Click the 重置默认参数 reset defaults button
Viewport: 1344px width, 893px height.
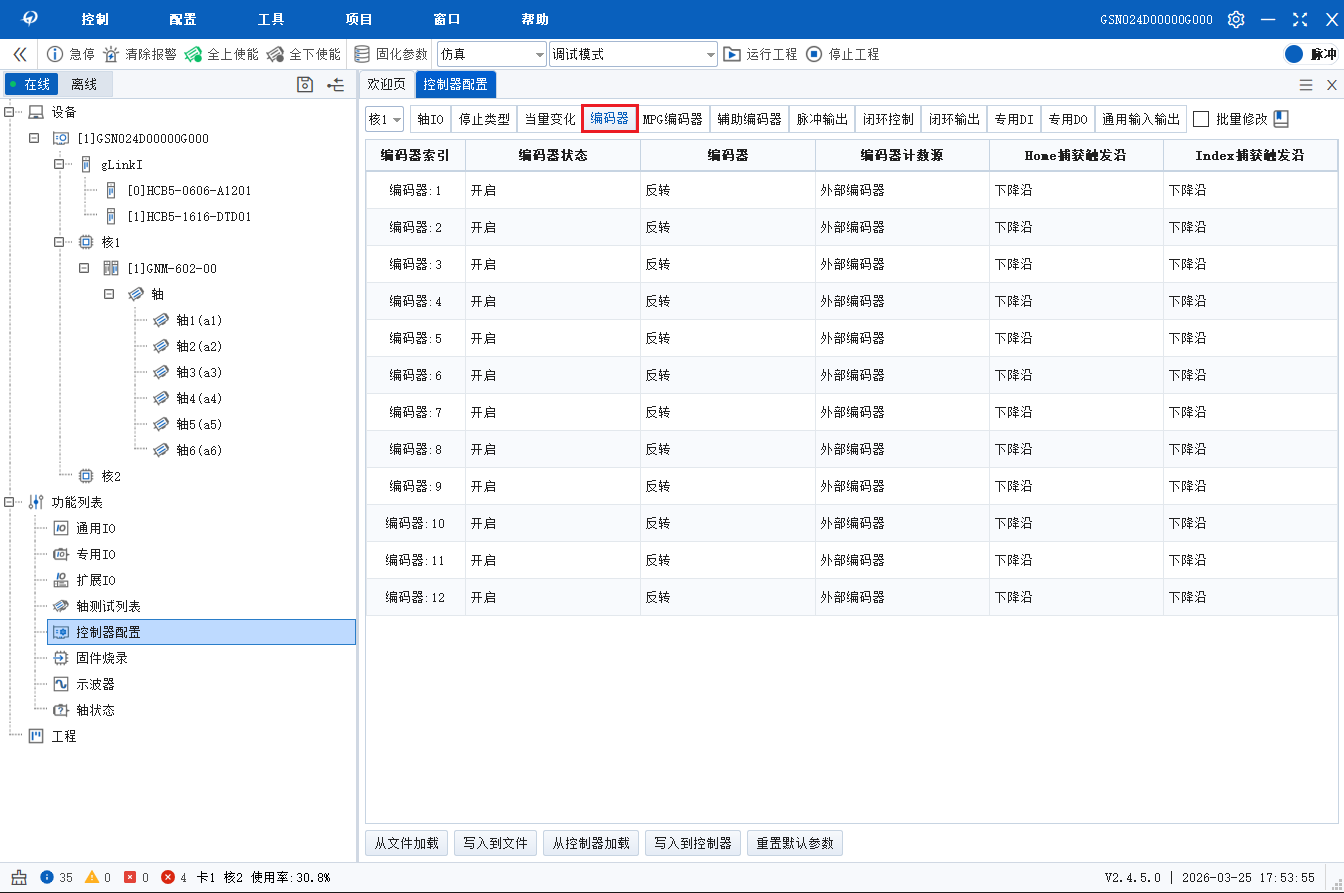795,843
